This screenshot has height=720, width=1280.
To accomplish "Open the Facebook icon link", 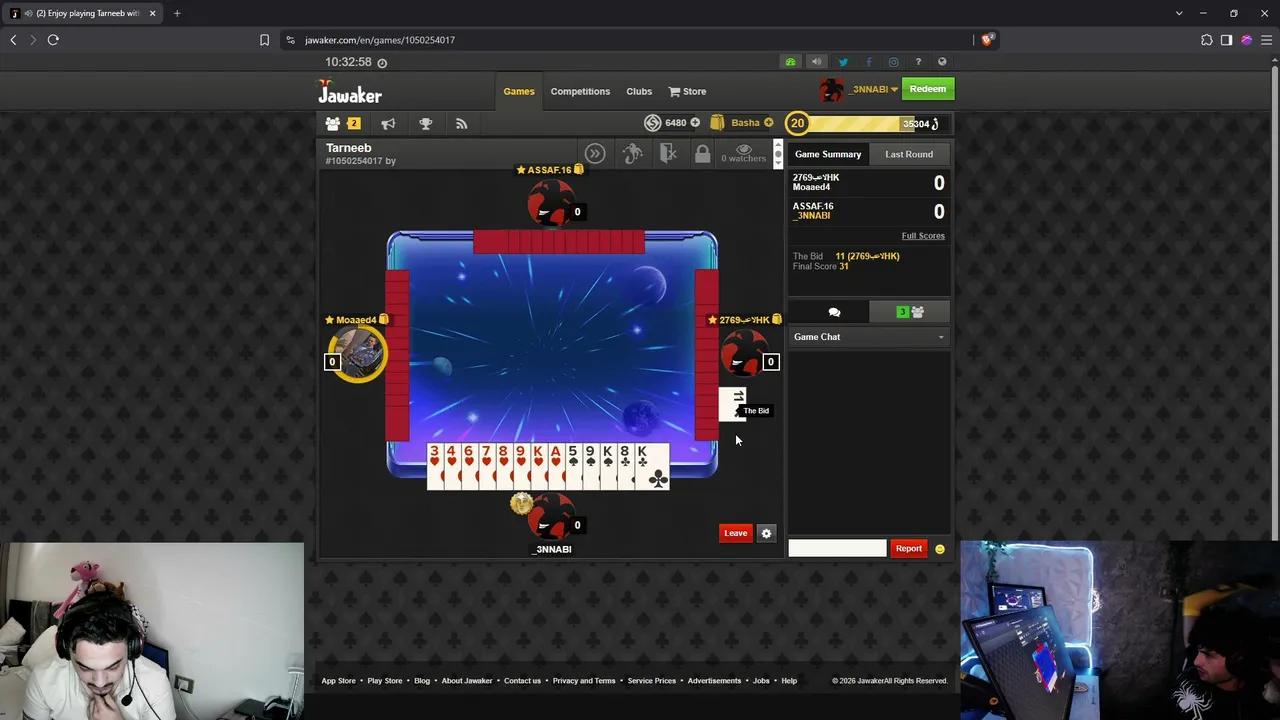I will click(x=868, y=62).
